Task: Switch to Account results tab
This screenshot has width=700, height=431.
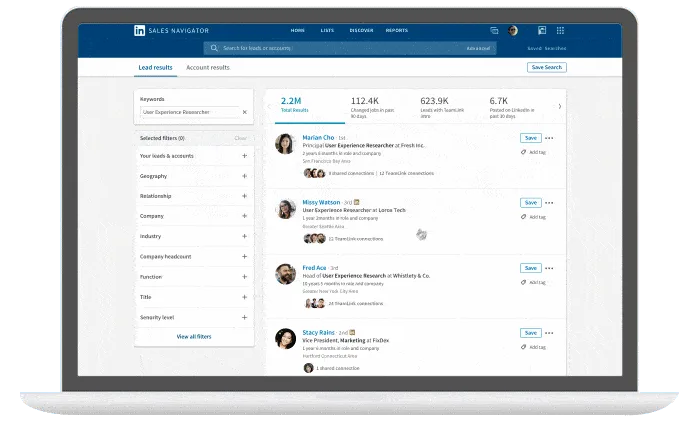Action: tap(208, 67)
